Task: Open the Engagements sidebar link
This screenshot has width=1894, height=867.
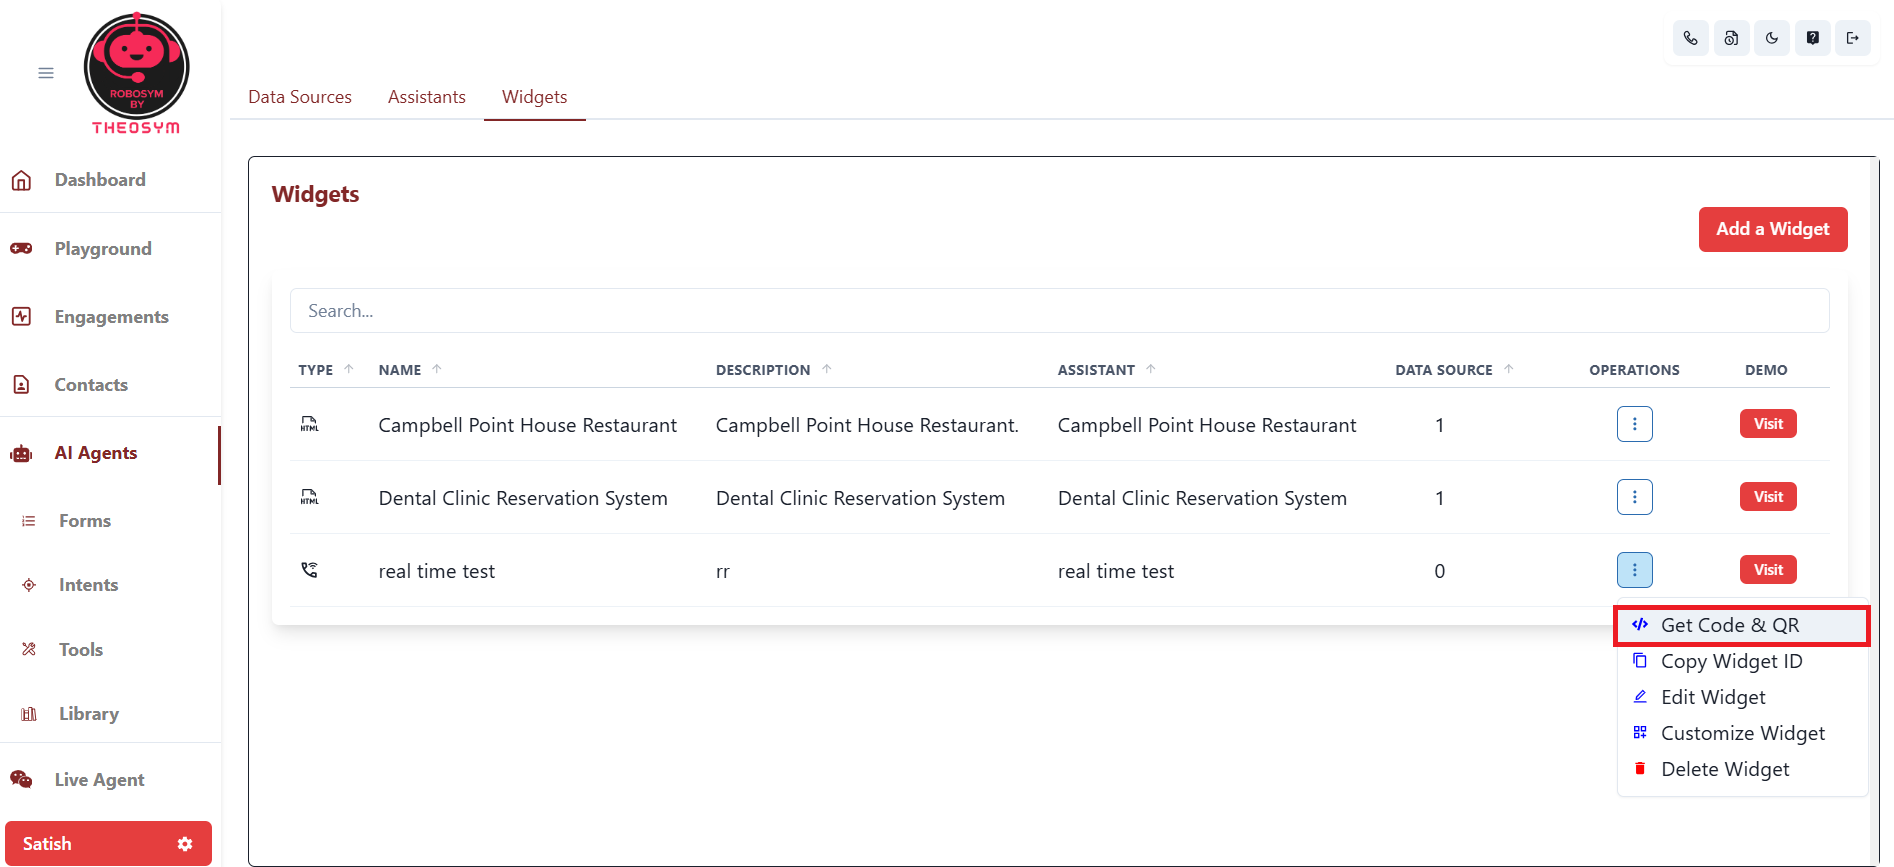Action: tap(112, 317)
